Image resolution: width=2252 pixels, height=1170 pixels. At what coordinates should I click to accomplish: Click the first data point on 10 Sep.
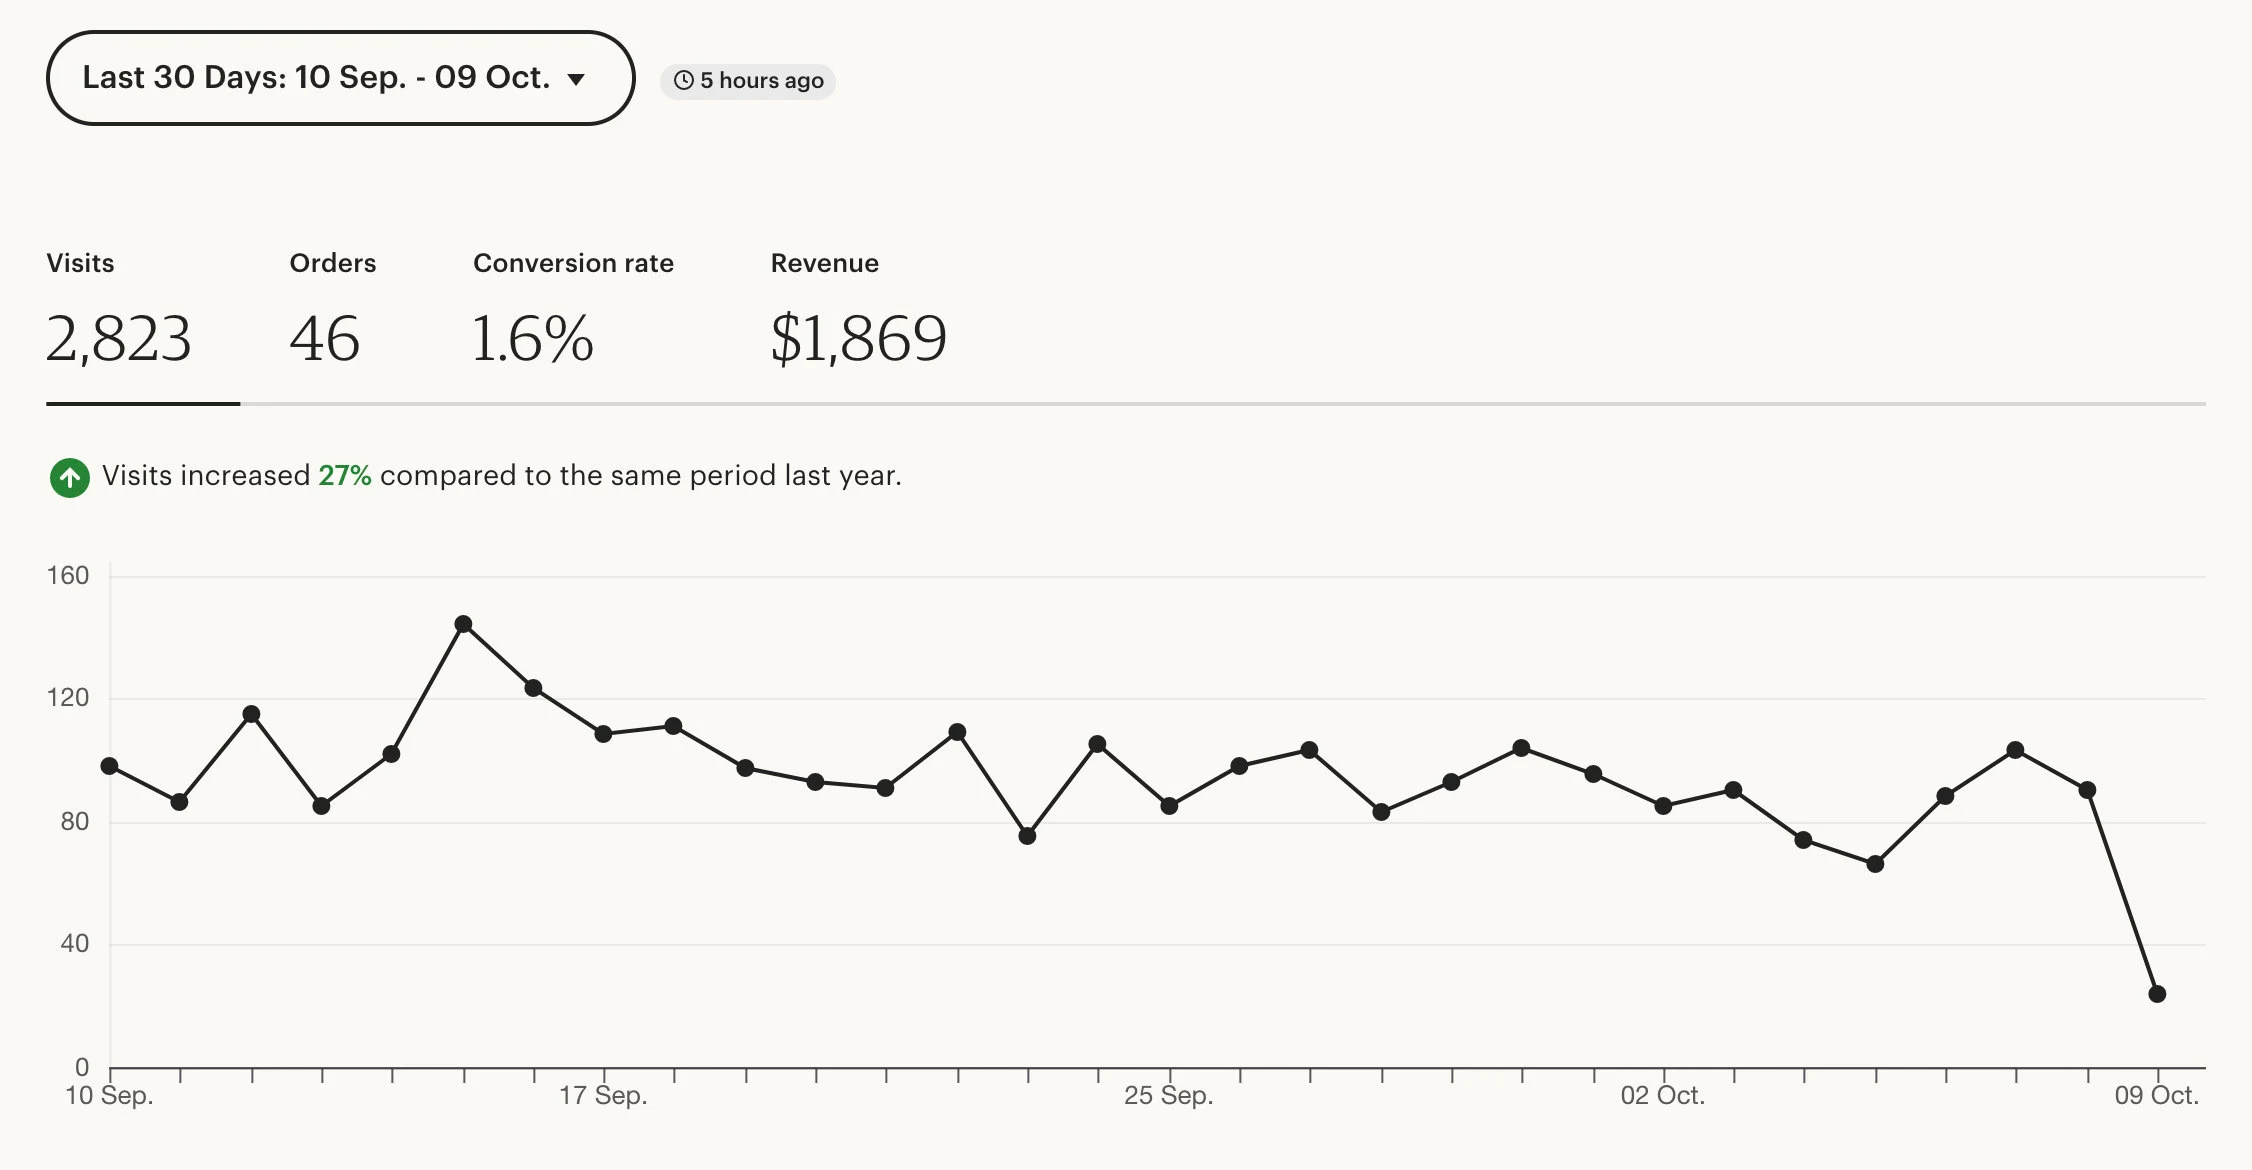pyautogui.click(x=107, y=766)
